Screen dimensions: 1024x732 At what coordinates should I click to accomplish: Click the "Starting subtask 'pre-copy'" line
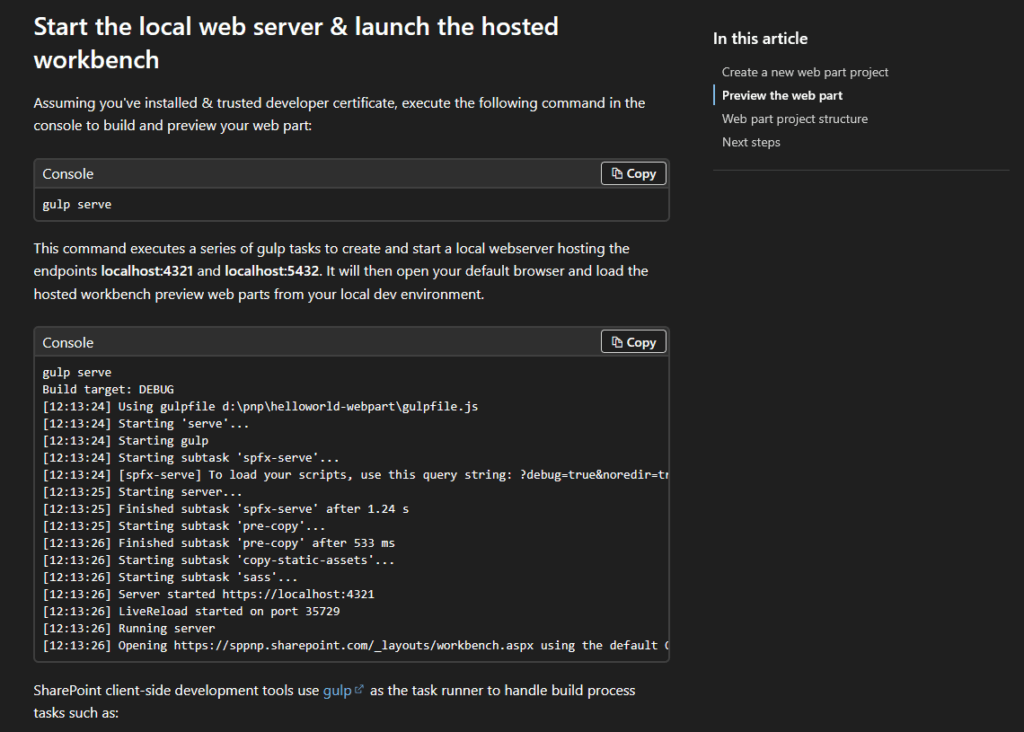pyautogui.click(x=184, y=526)
